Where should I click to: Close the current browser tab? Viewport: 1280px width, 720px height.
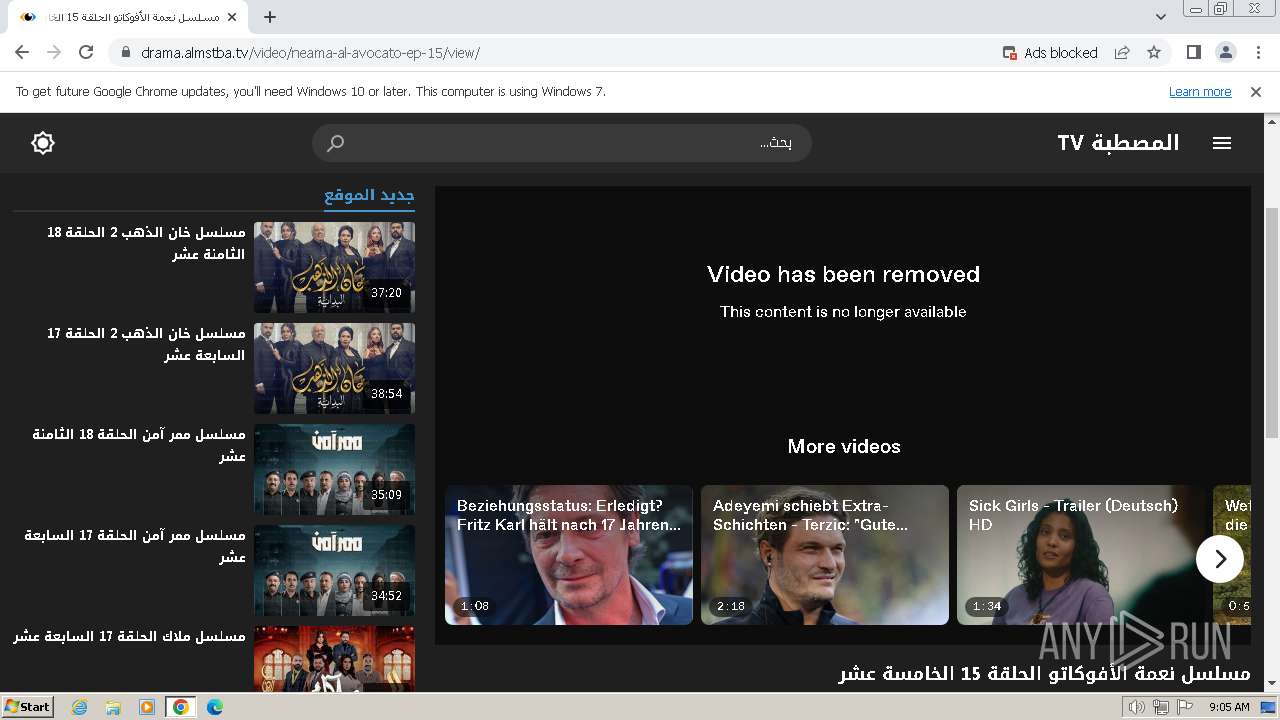[x=232, y=17]
